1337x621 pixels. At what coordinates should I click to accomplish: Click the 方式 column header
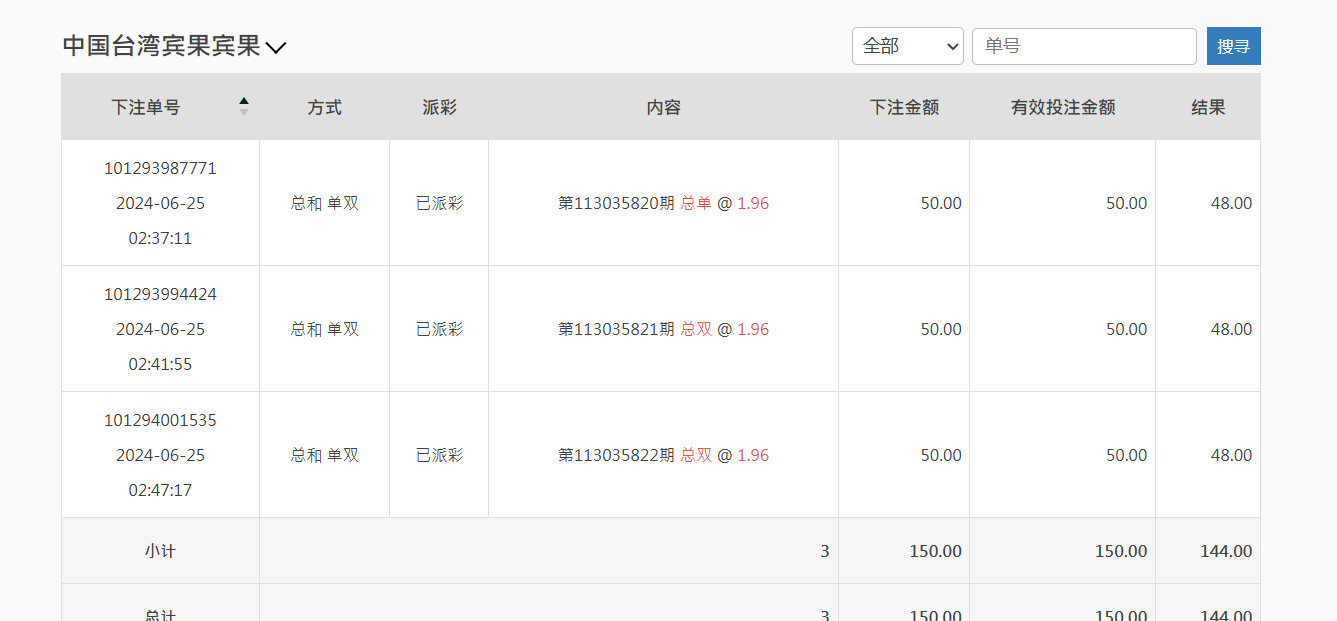(x=324, y=107)
